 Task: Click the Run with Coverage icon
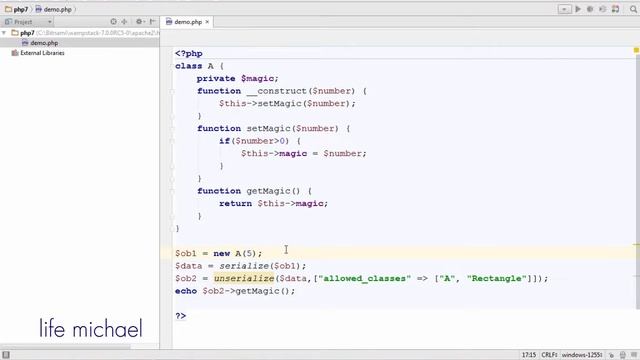point(602,9)
